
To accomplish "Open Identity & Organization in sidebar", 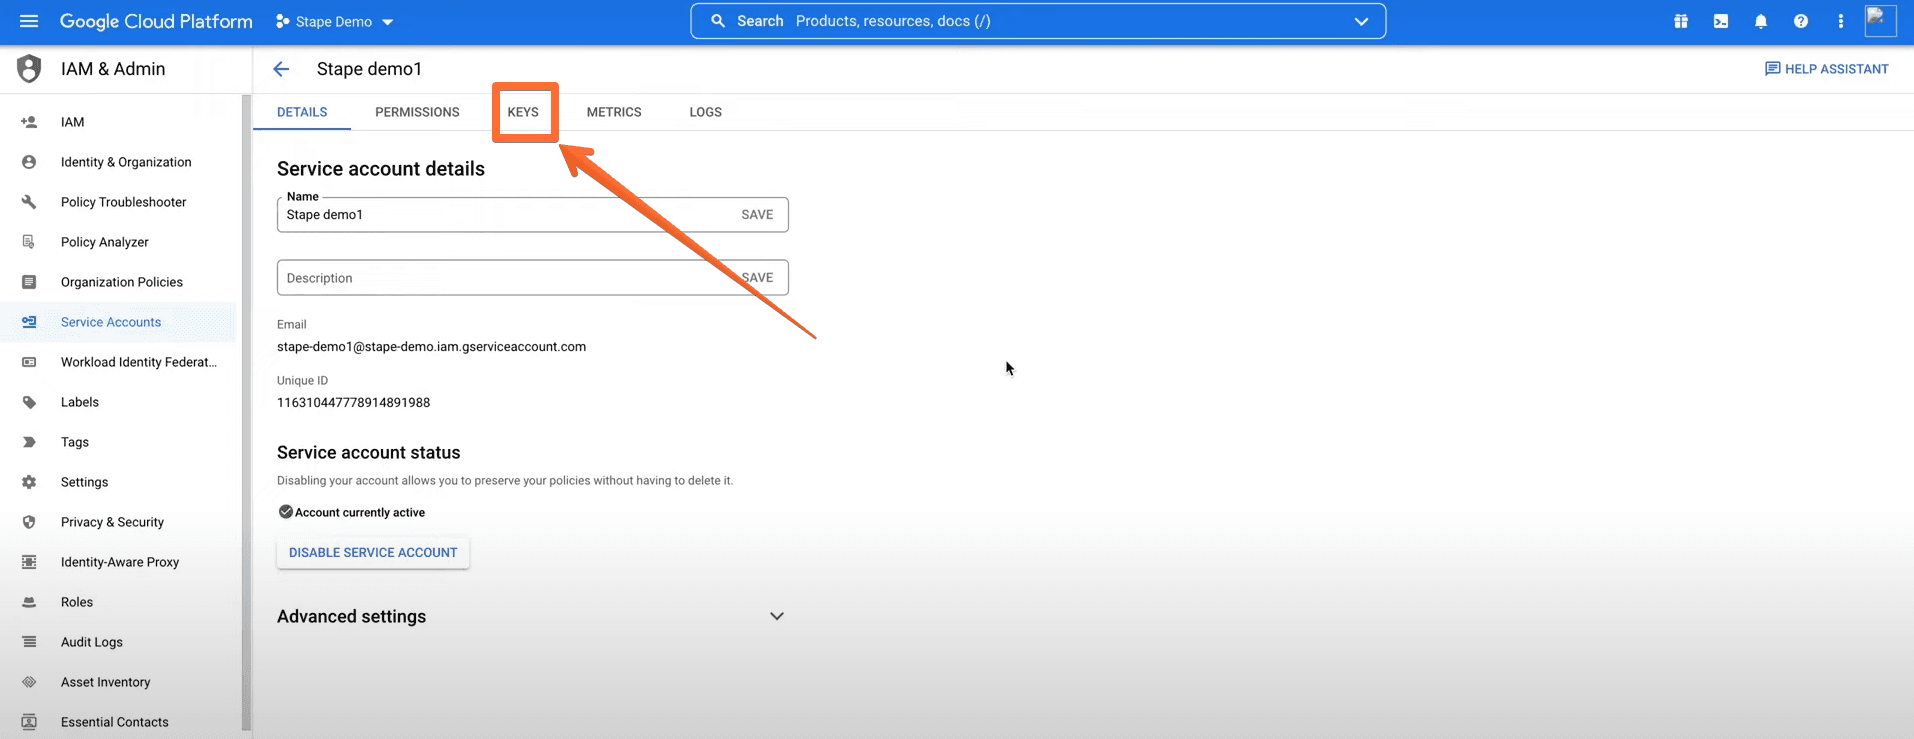I will point(126,162).
